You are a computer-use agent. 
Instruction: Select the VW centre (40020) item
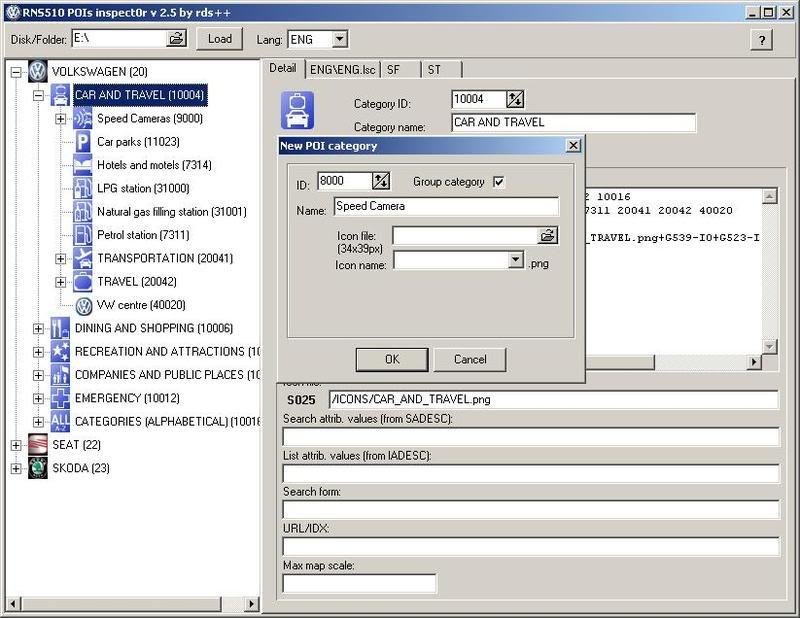pyautogui.click(x=141, y=305)
